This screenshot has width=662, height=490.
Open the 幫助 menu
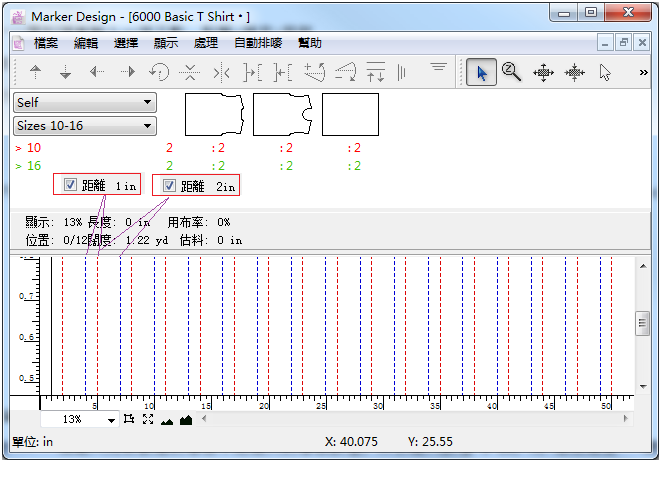(310, 43)
